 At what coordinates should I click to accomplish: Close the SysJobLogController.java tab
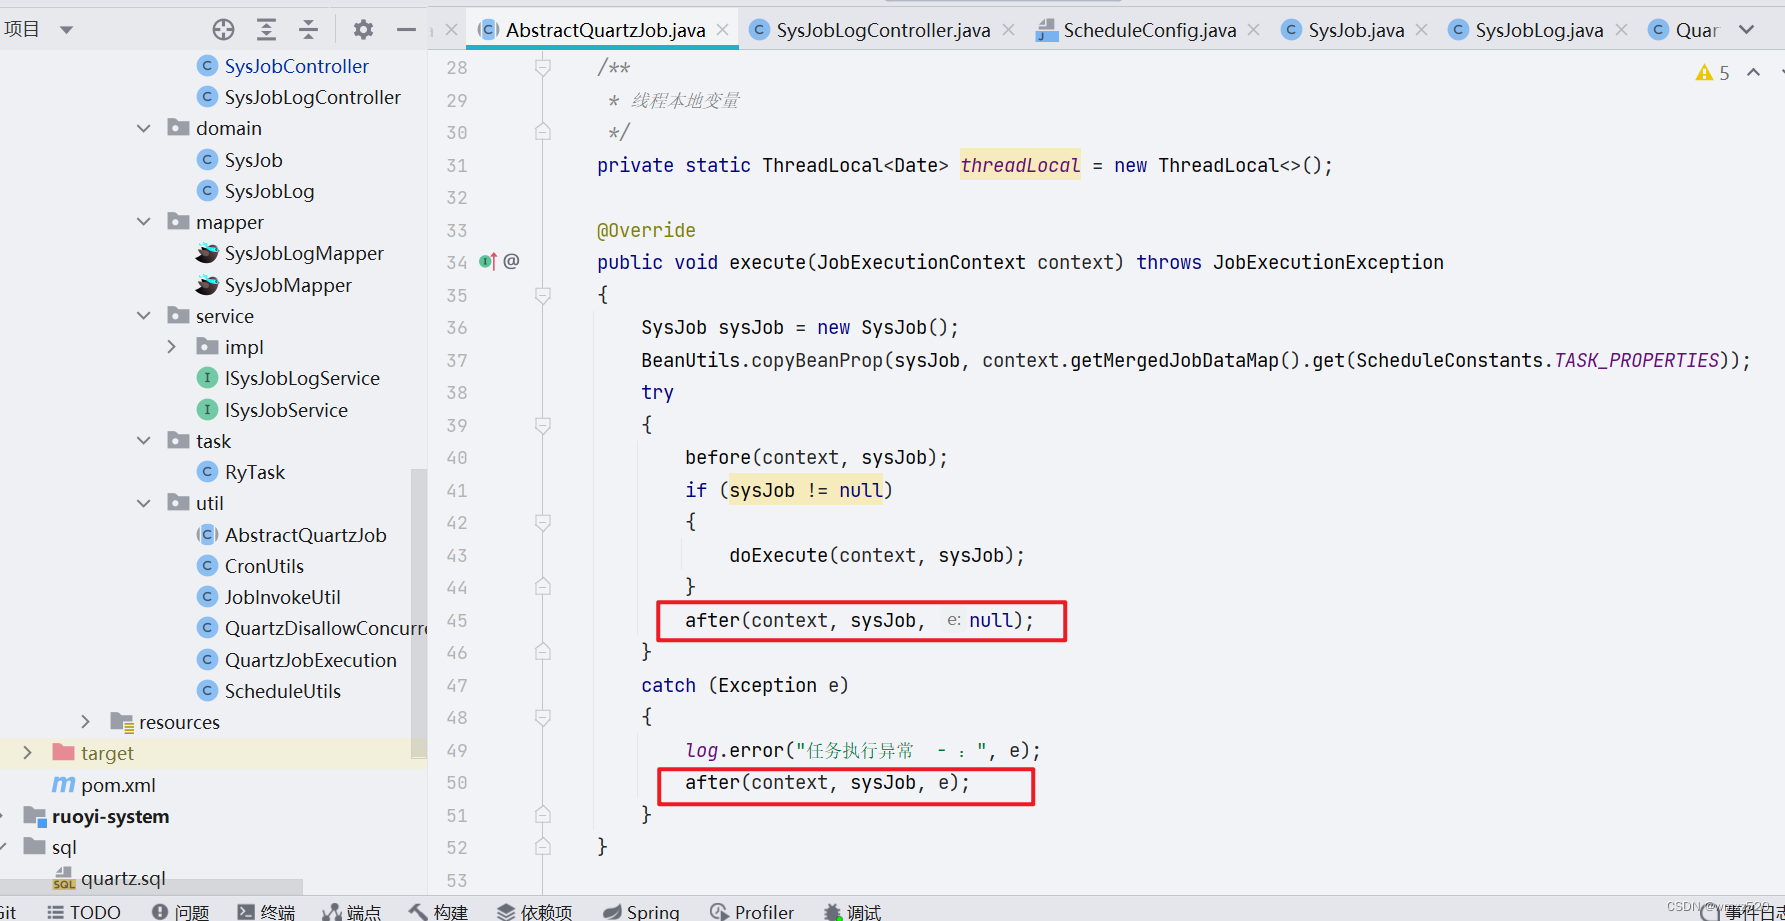pyautogui.click(x=1009, y=30)
